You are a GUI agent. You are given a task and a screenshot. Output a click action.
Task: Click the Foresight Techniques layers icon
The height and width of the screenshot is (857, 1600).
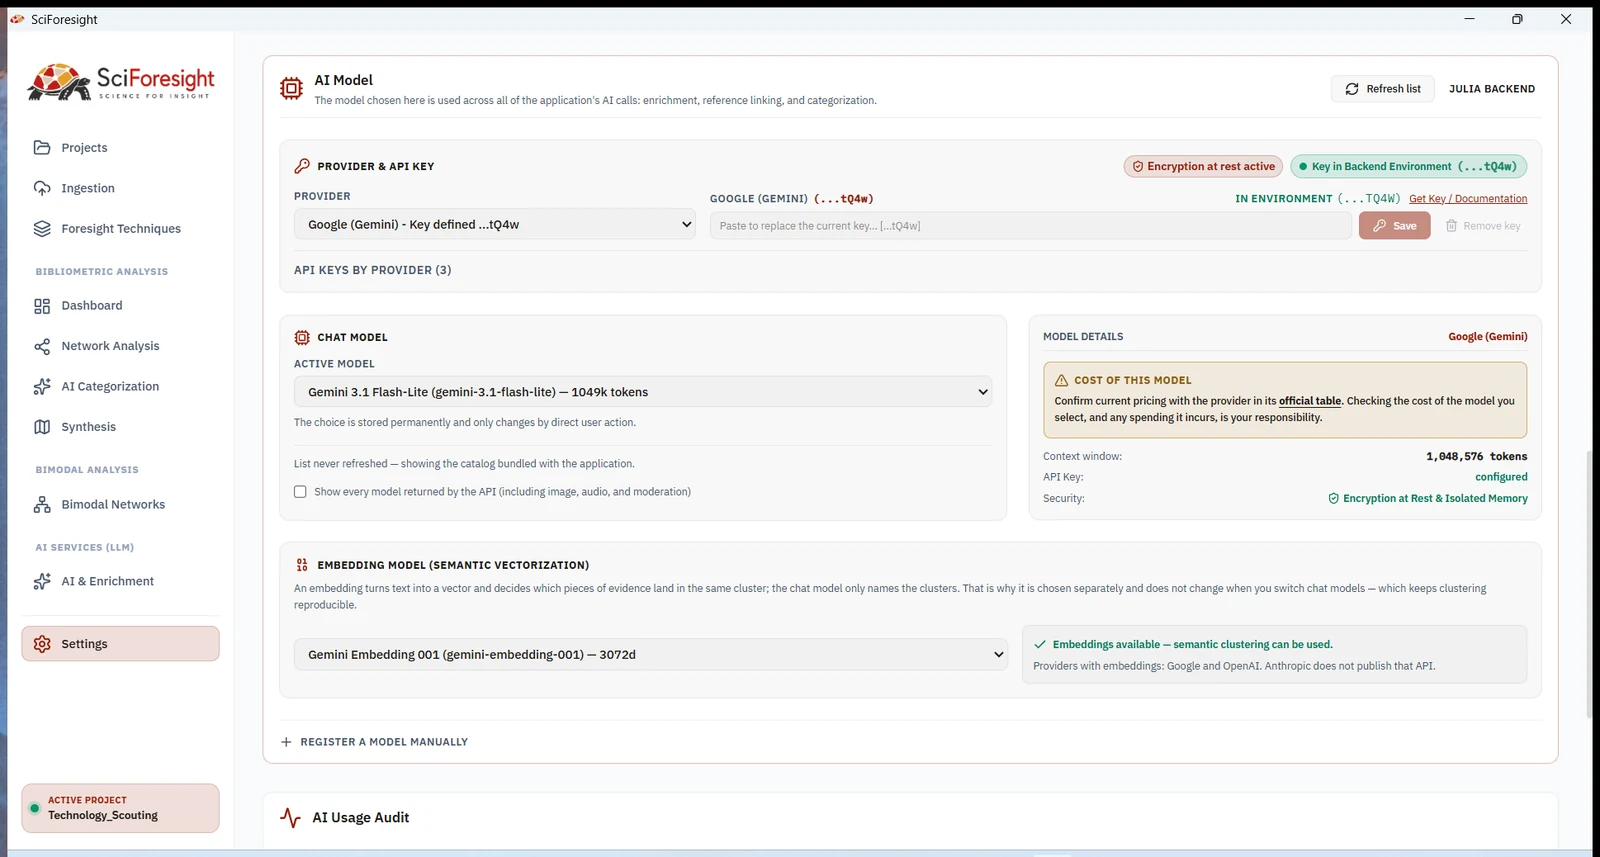(42, 229)
